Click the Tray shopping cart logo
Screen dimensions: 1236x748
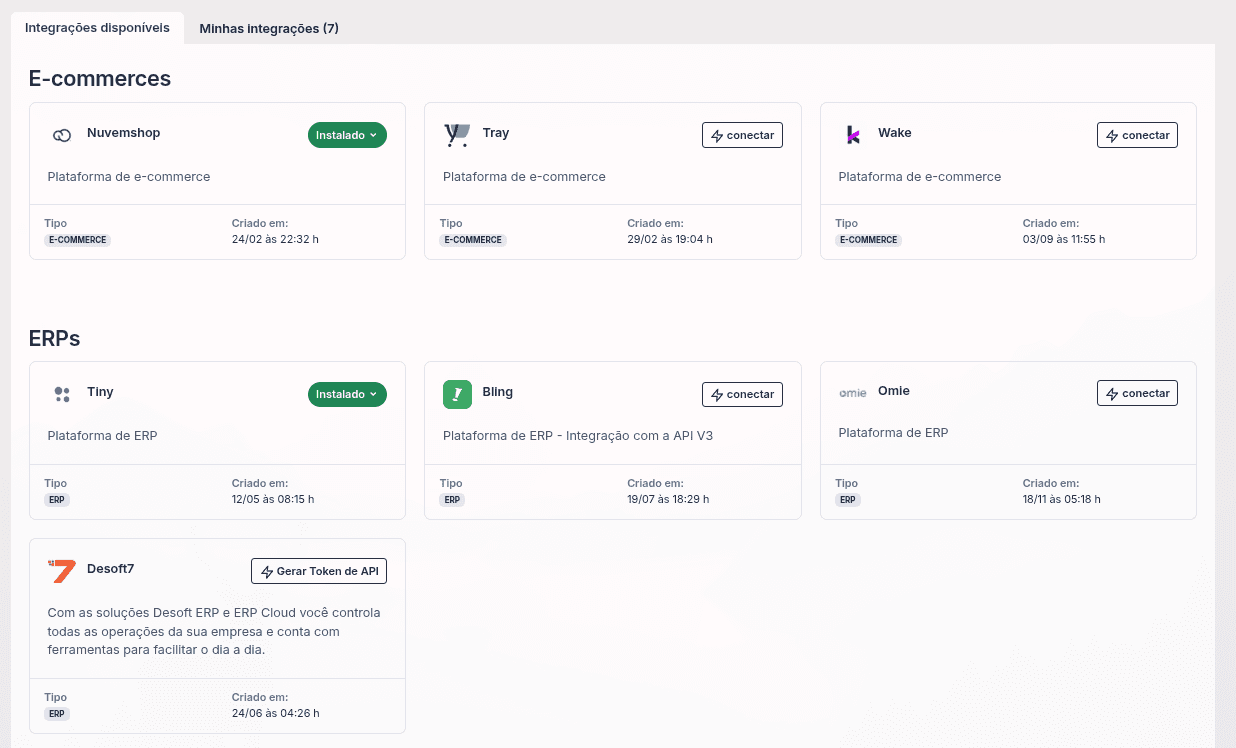click(x=457, y=135)
